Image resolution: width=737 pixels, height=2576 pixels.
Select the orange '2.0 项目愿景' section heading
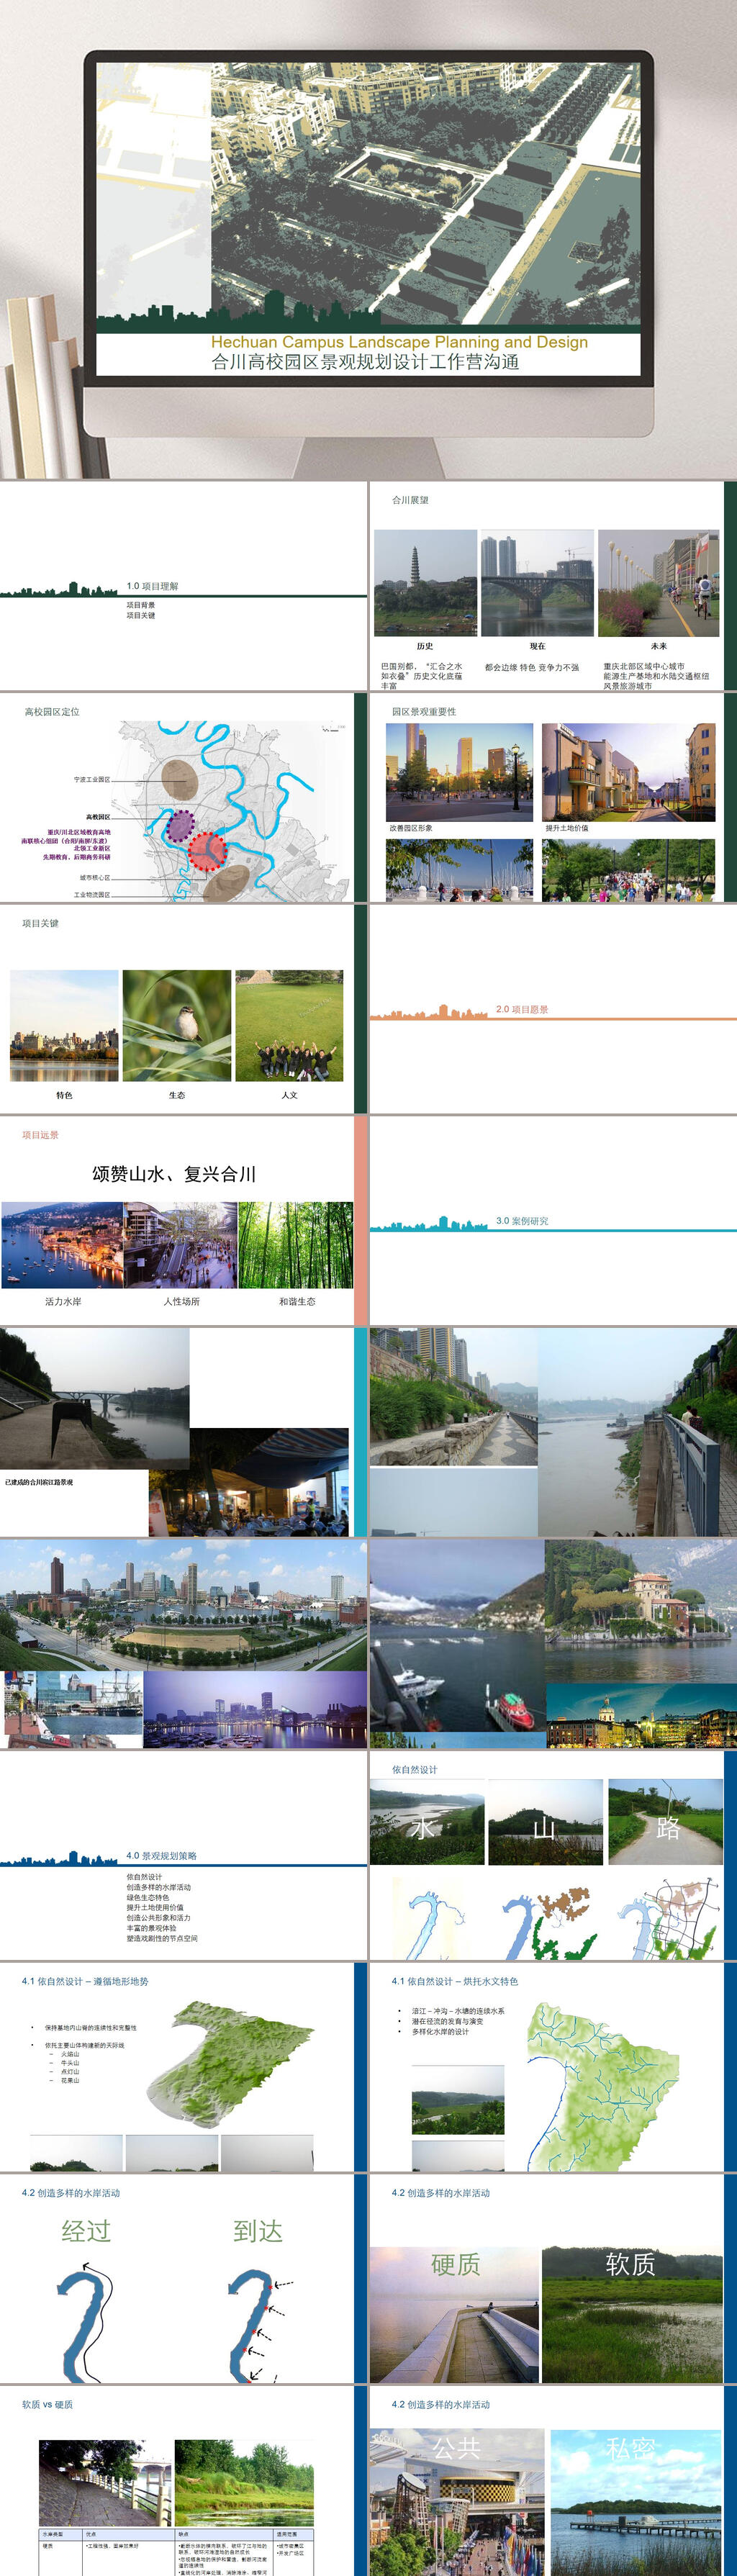(x=522, y=1009)
